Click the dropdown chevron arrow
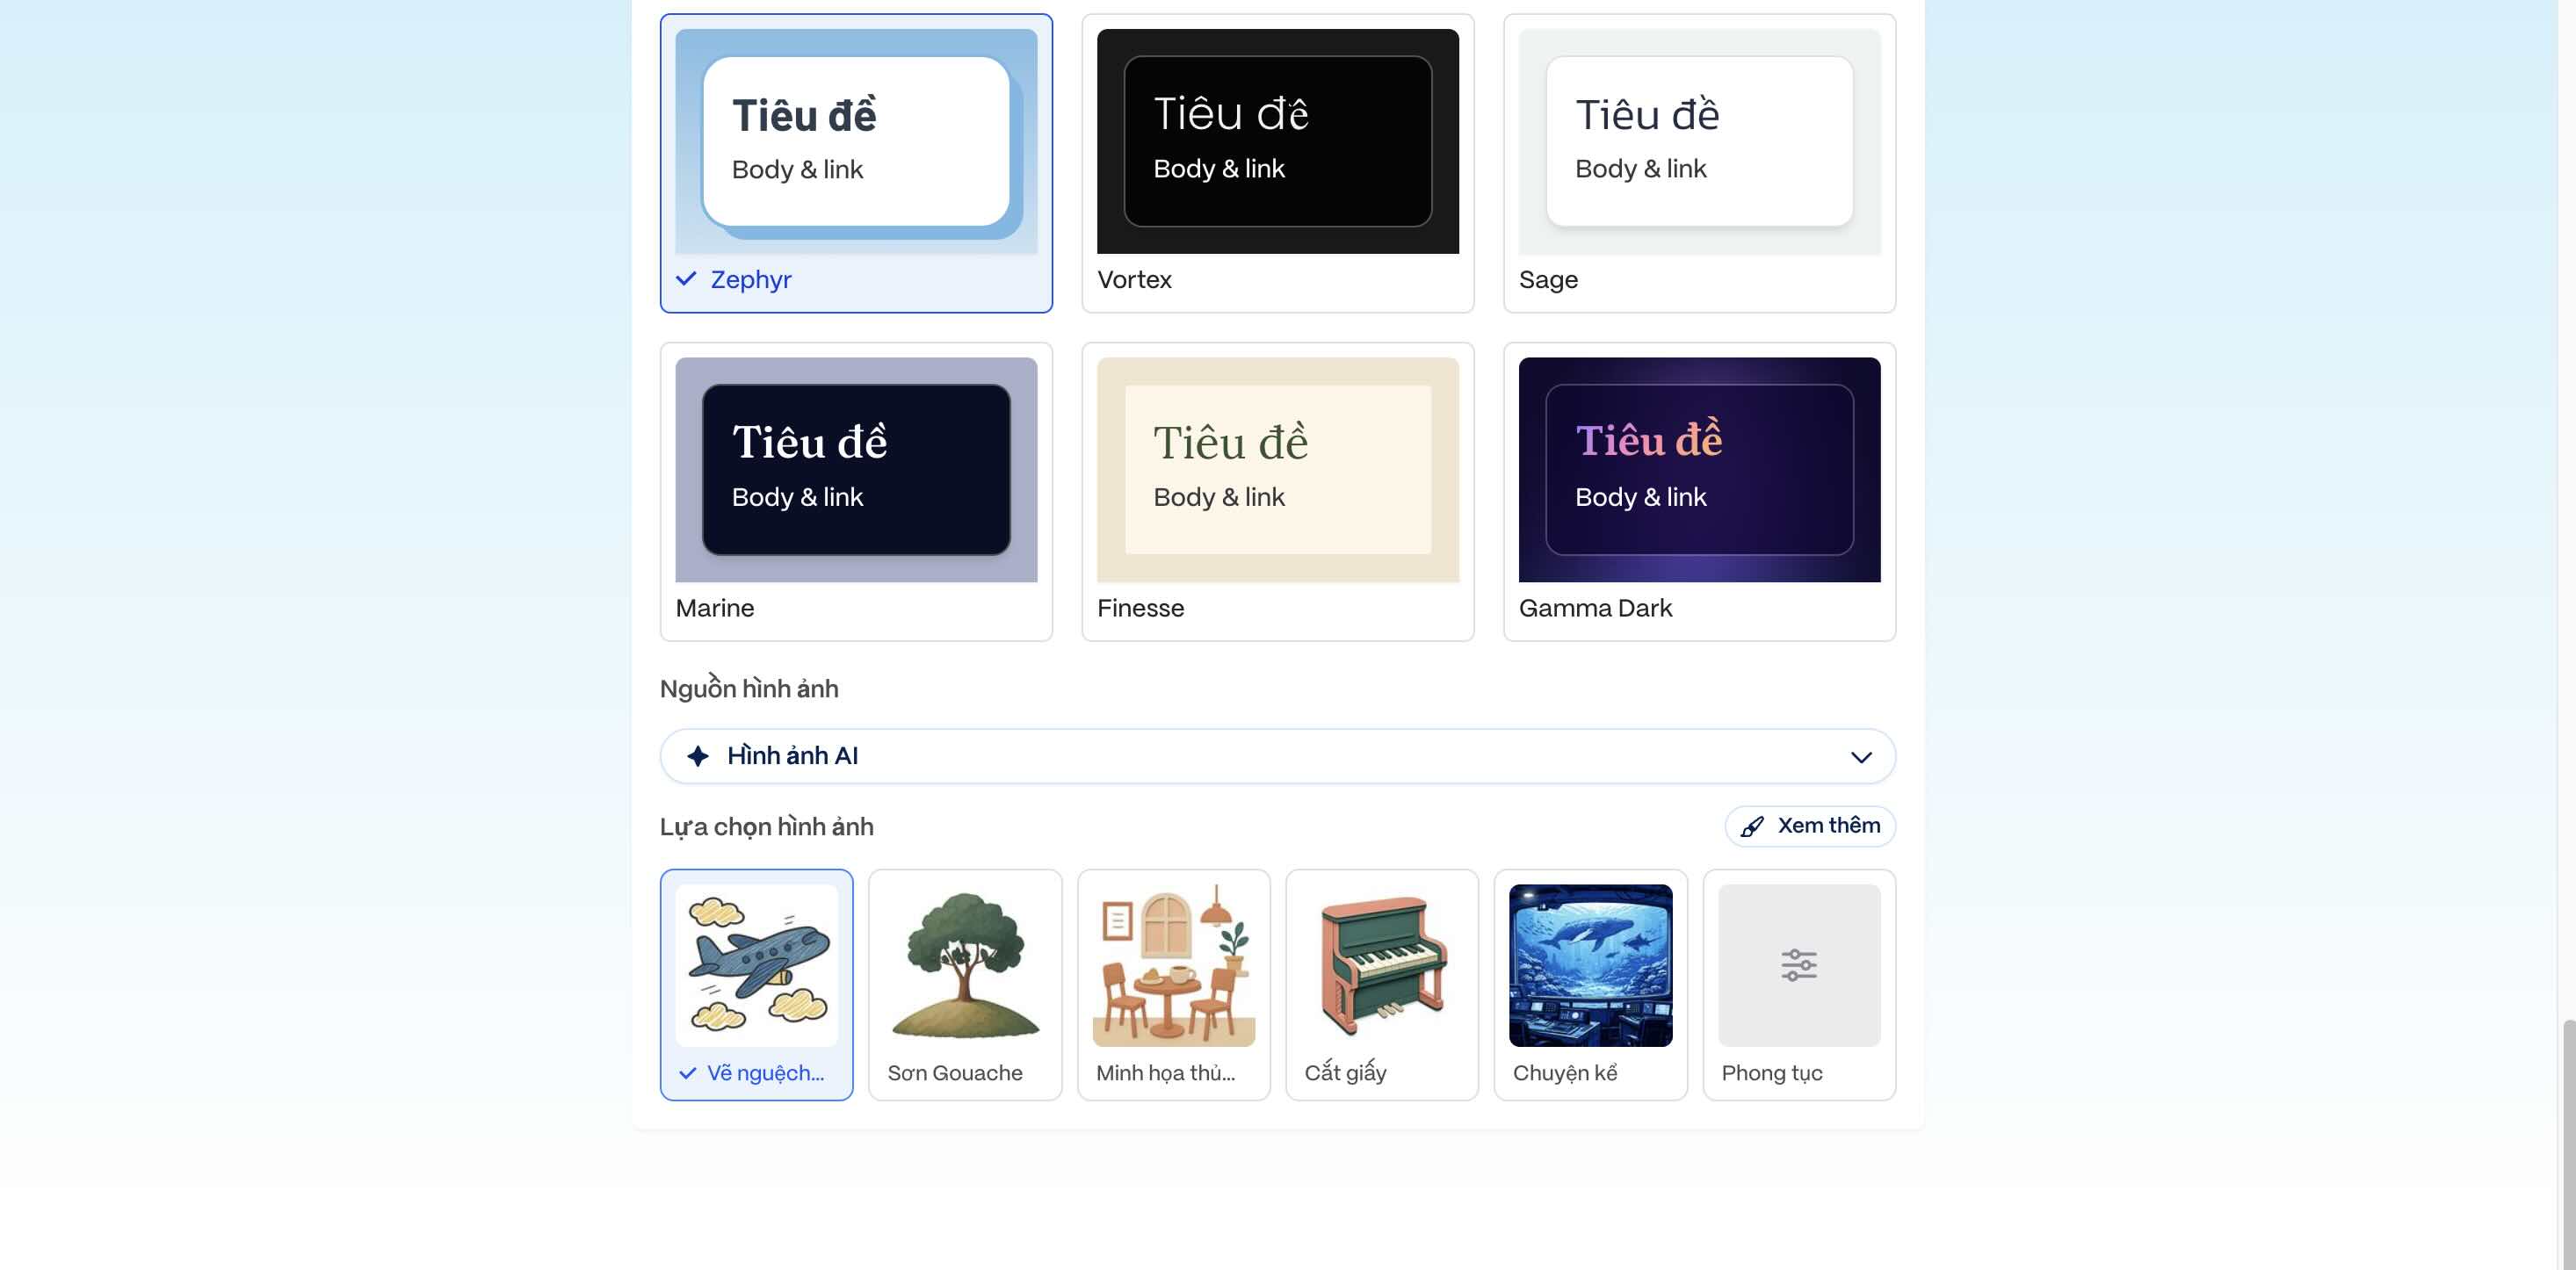 pos(1860,757)
